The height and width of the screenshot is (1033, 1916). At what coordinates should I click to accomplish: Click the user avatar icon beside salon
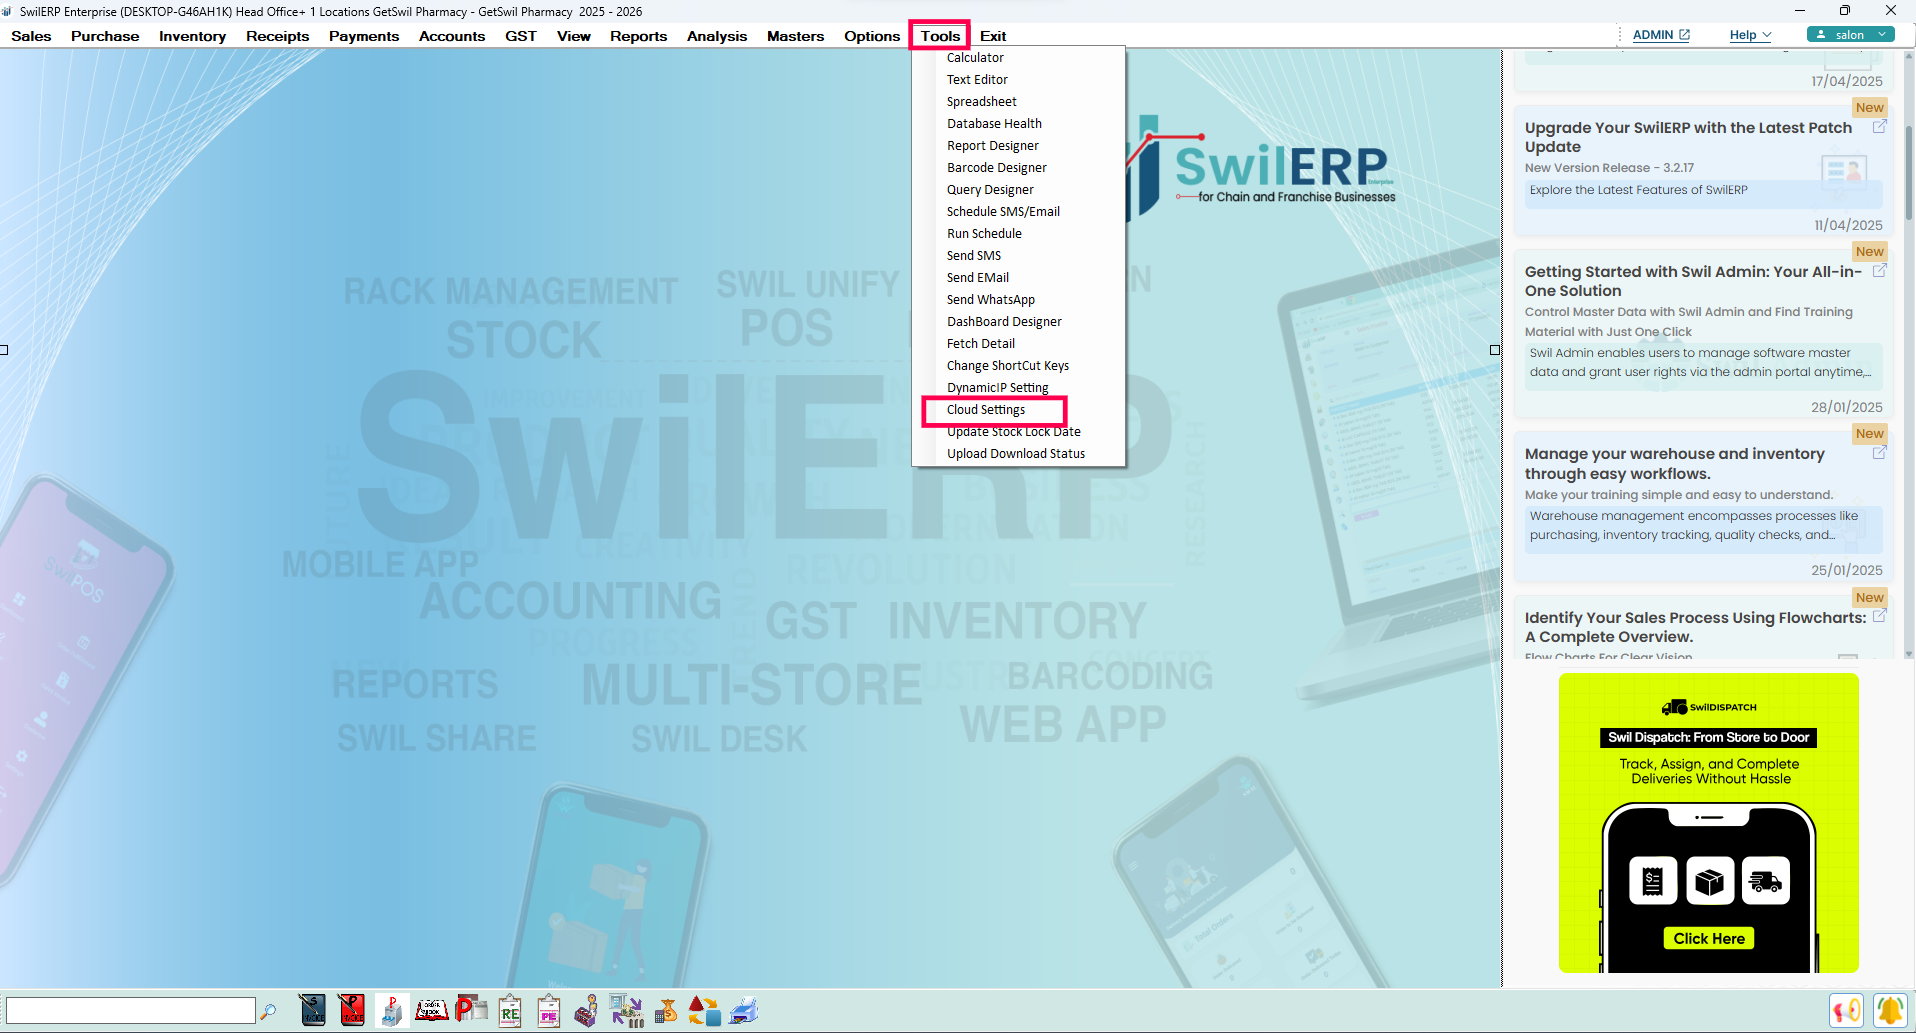[x=1821, y=34]
